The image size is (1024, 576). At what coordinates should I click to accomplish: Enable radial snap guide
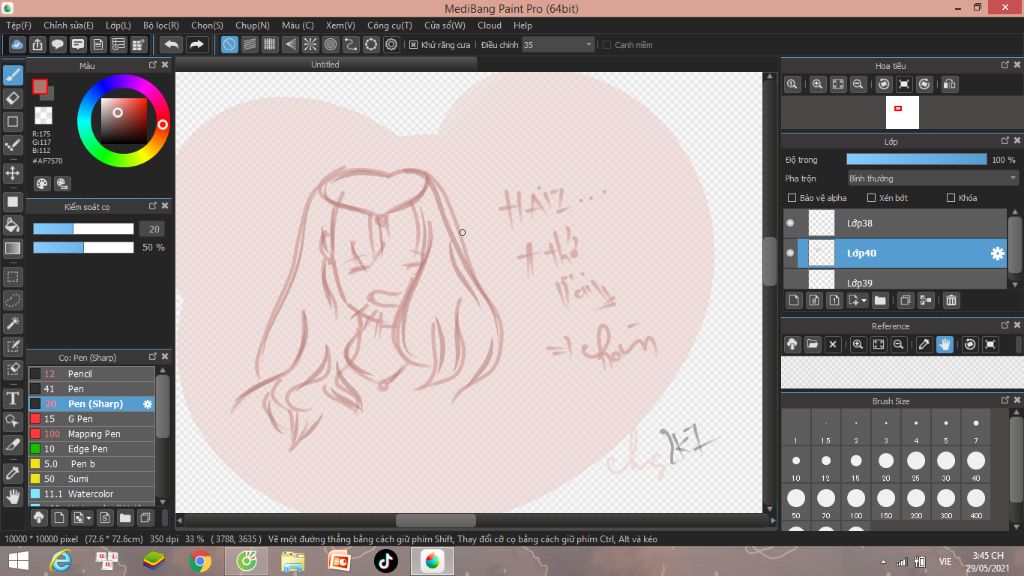coord(310,44)
